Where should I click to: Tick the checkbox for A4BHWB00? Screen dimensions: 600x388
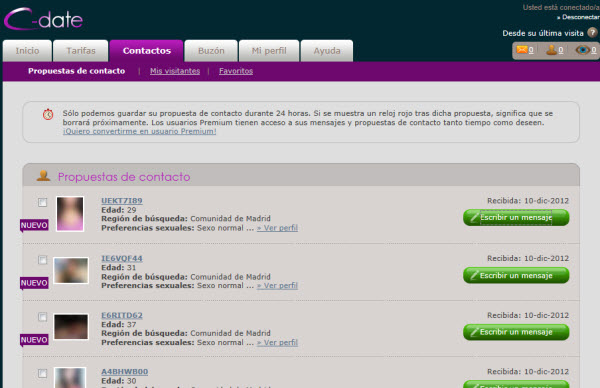pos(42,373)
